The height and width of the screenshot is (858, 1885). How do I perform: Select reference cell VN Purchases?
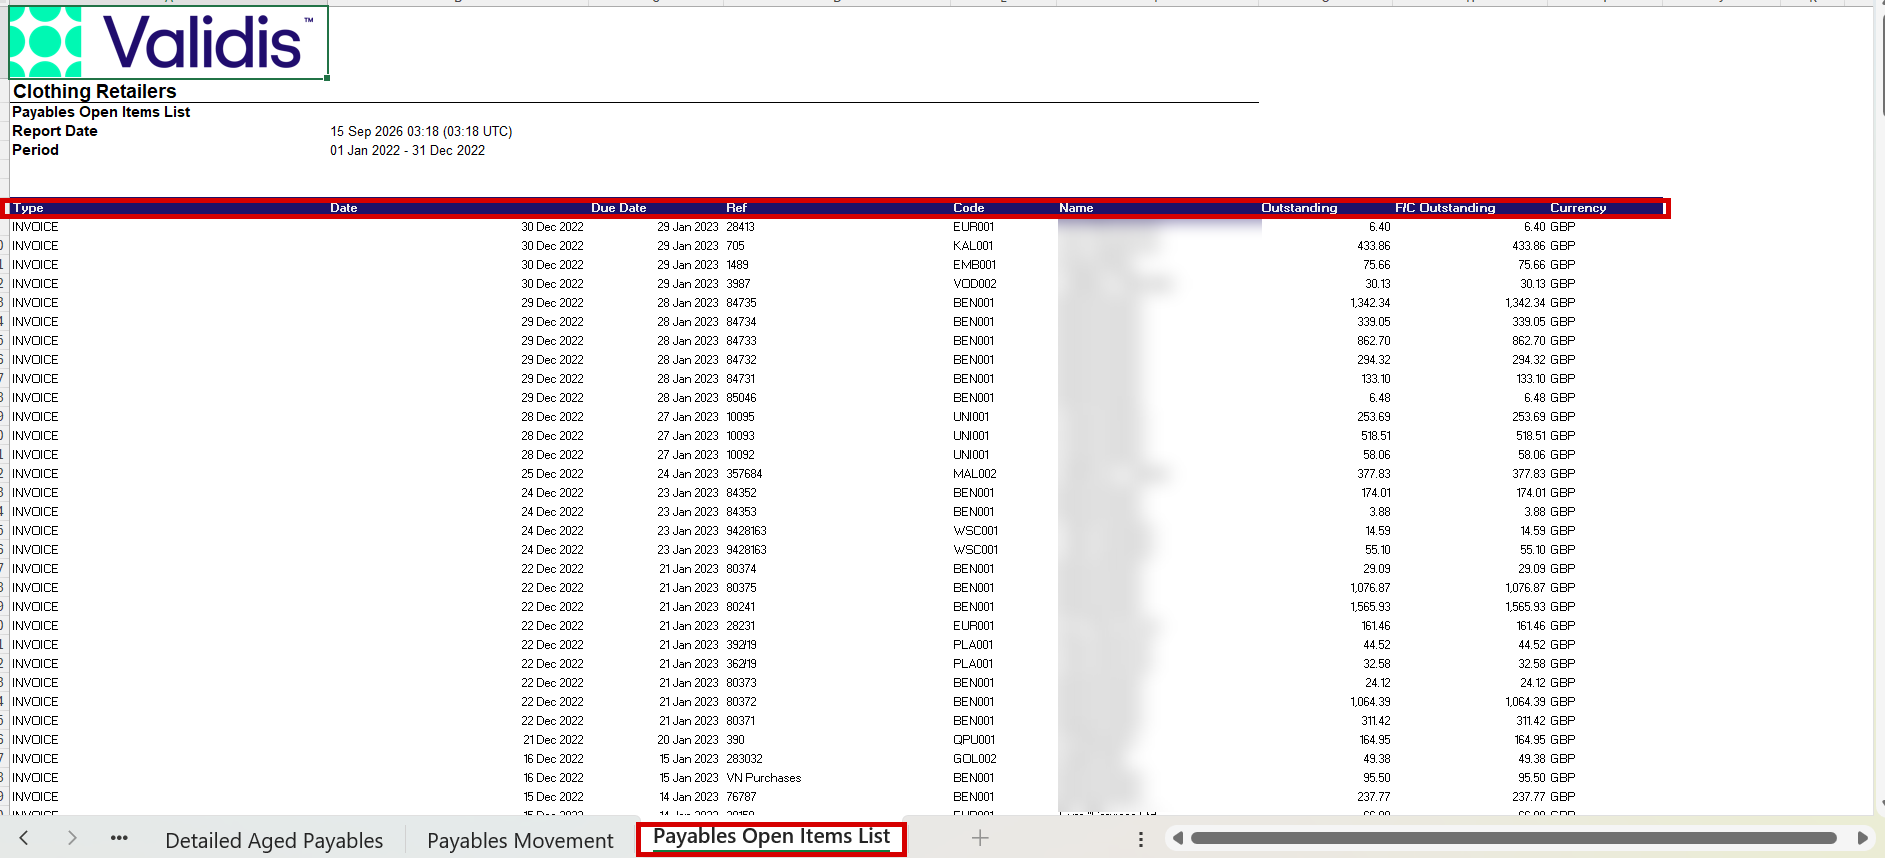click(x=763, y=778)
